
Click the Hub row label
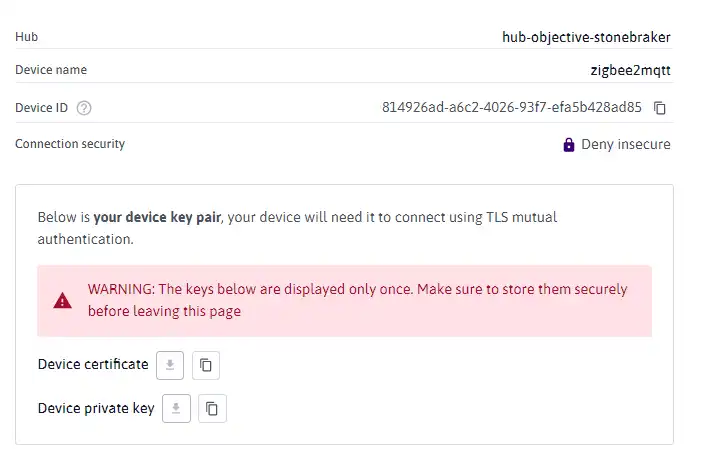tap(26, 37)
